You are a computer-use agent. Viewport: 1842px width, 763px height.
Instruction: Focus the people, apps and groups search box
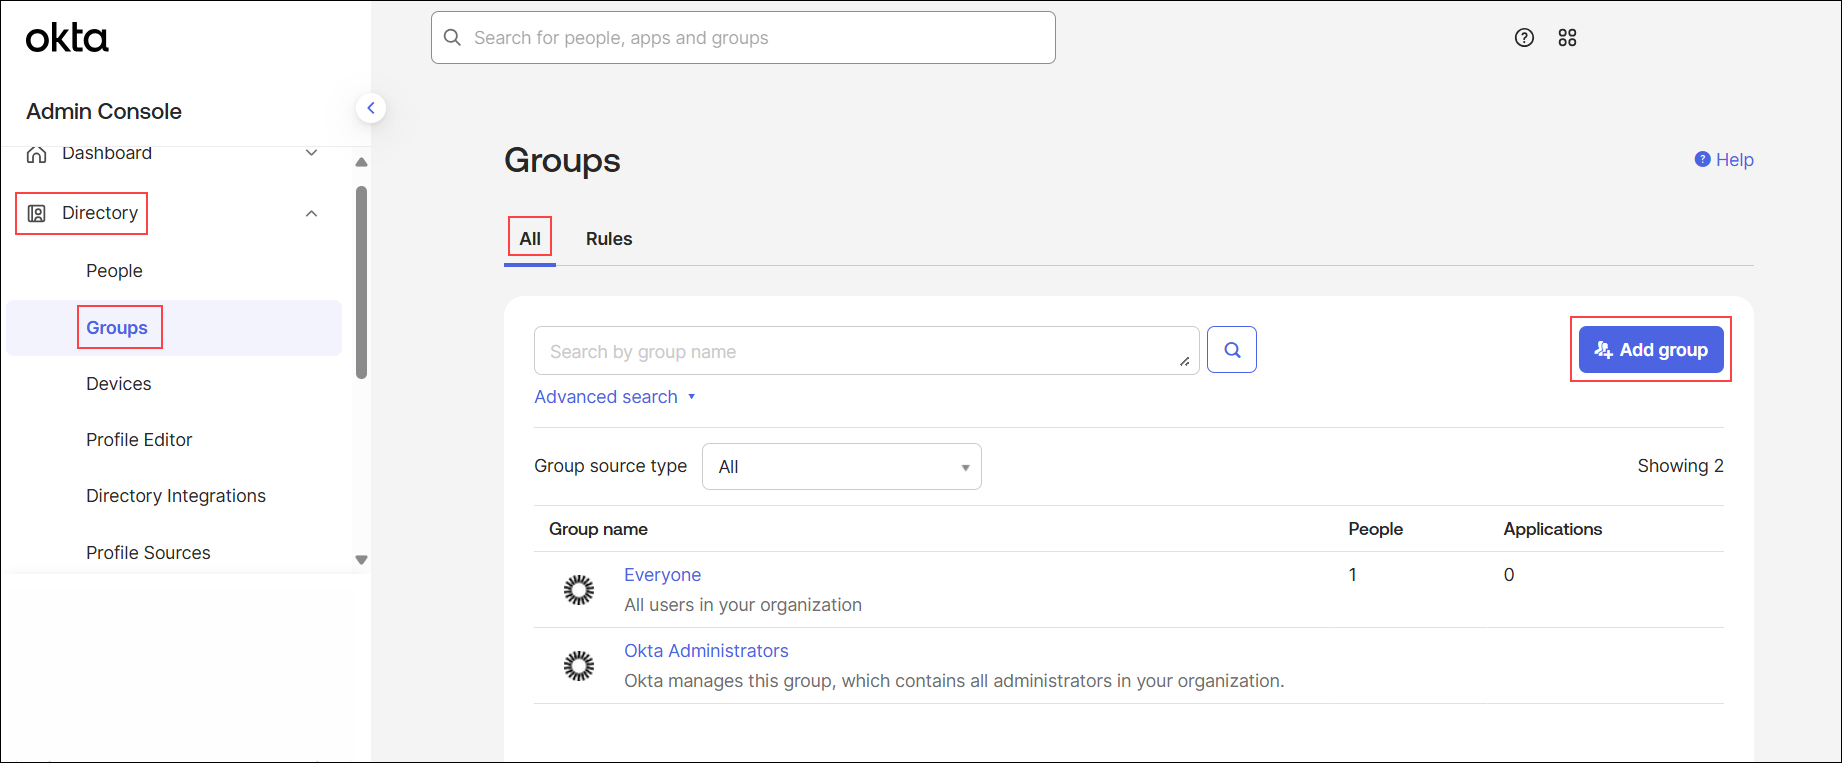click(743, 38)
